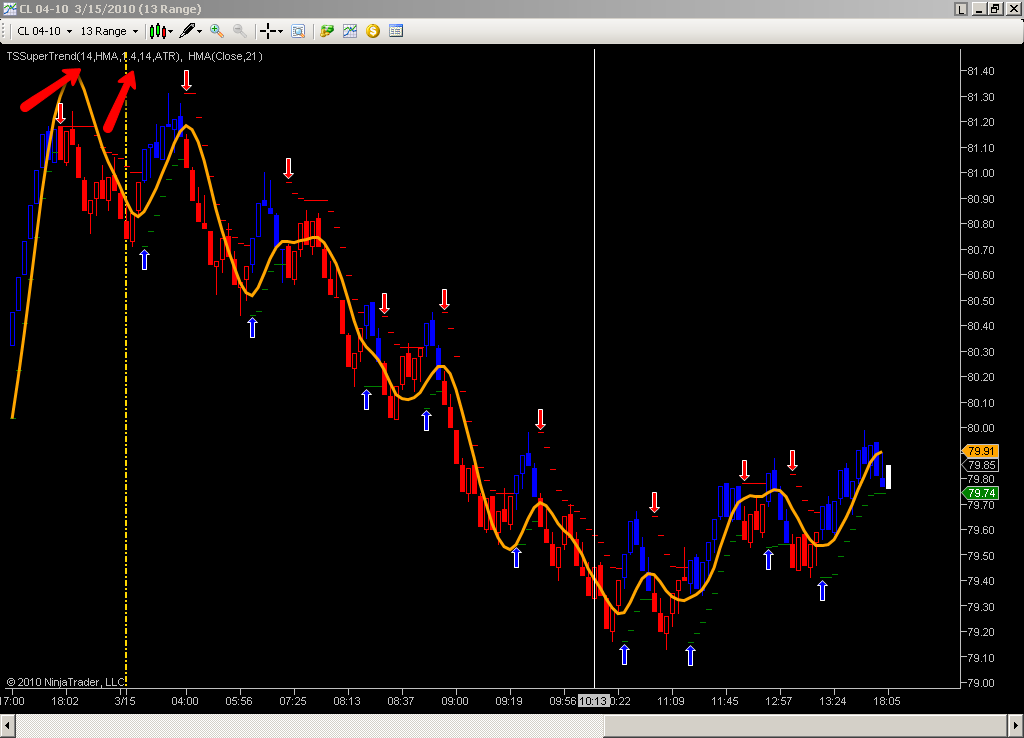Minimize the chart window
The height and width of the screenshot is (738, 1024).
point(979,9)
